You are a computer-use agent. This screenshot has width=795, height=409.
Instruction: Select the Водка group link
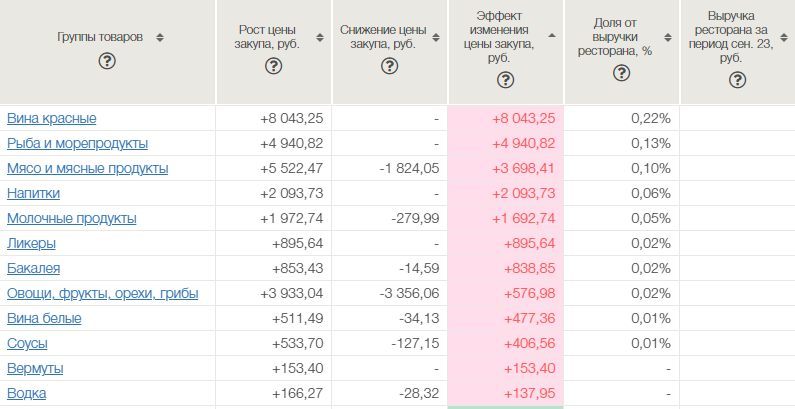[27, 393]
